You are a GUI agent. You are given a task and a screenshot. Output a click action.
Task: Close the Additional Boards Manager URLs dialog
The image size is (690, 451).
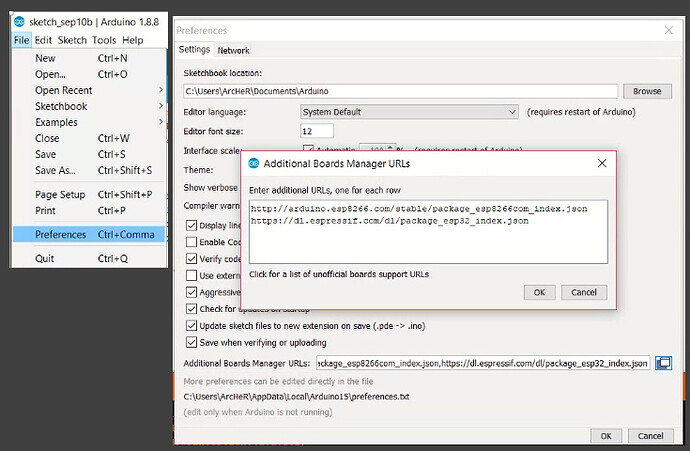(x=602, y=163)
